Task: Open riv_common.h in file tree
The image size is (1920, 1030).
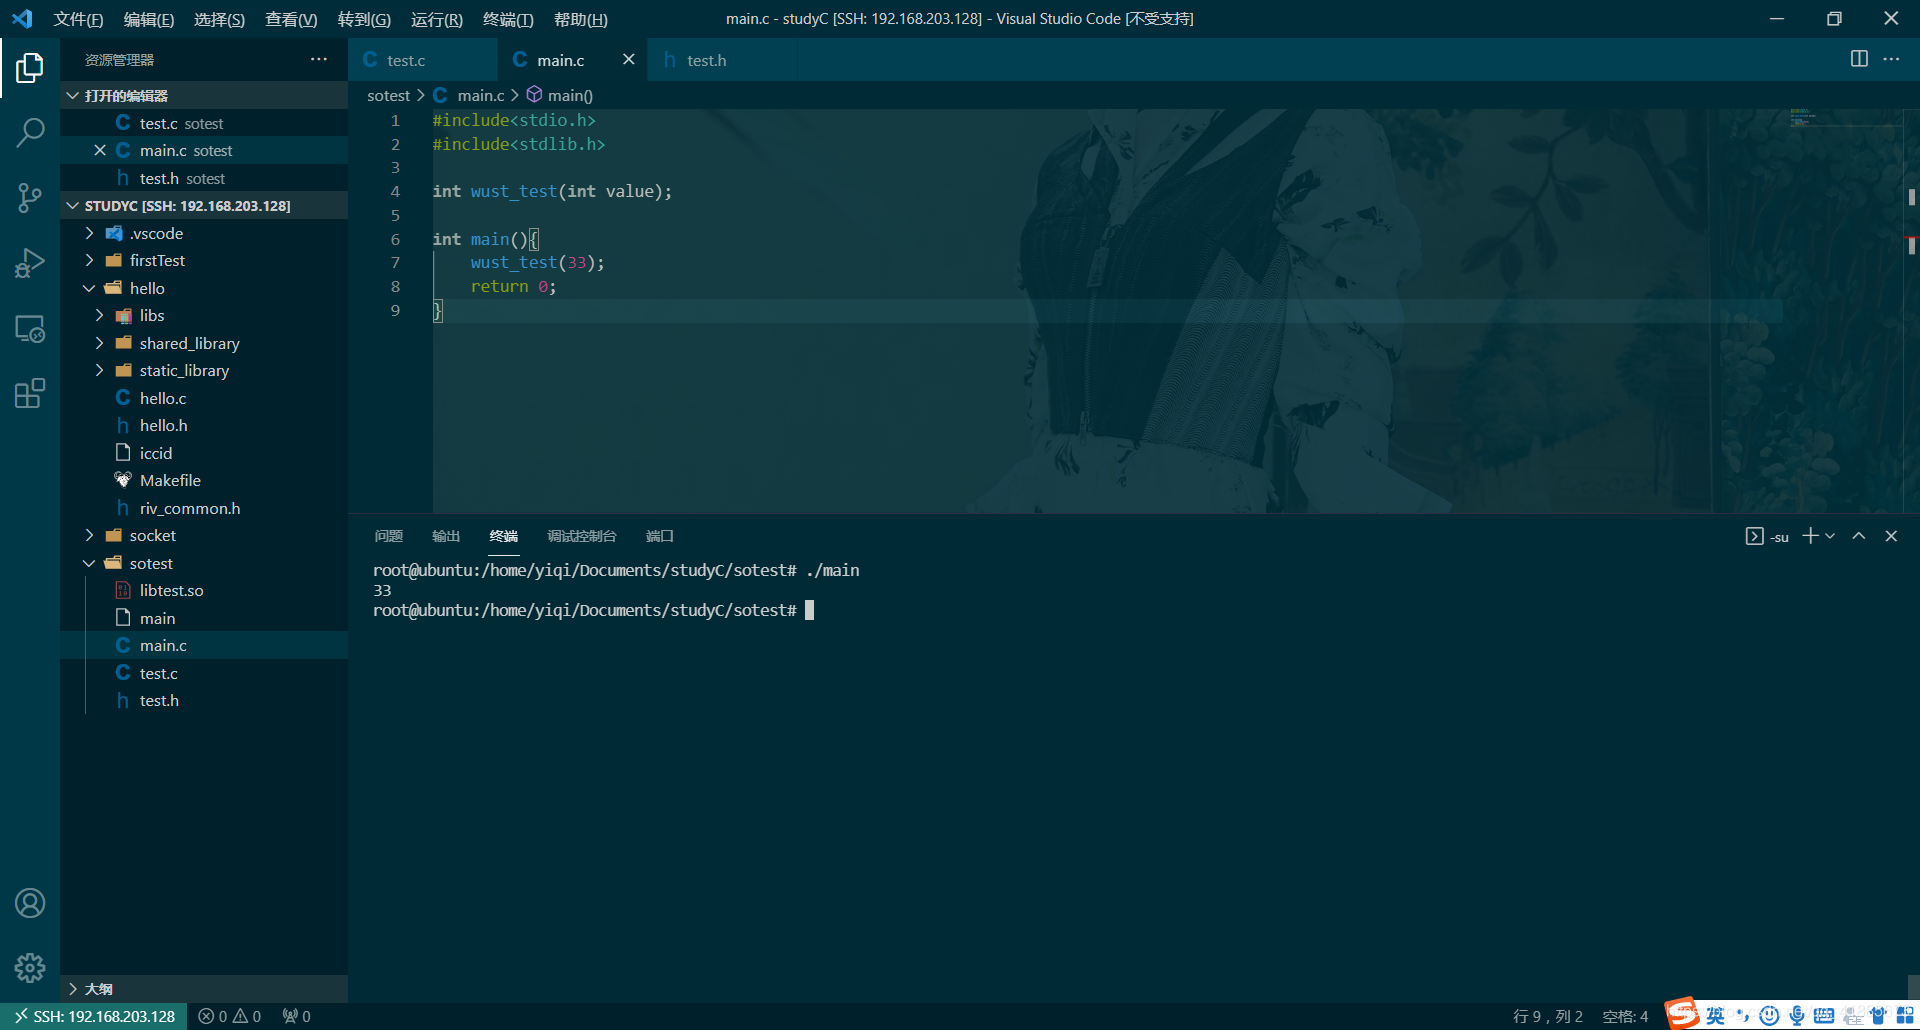Action: [204, 508]
